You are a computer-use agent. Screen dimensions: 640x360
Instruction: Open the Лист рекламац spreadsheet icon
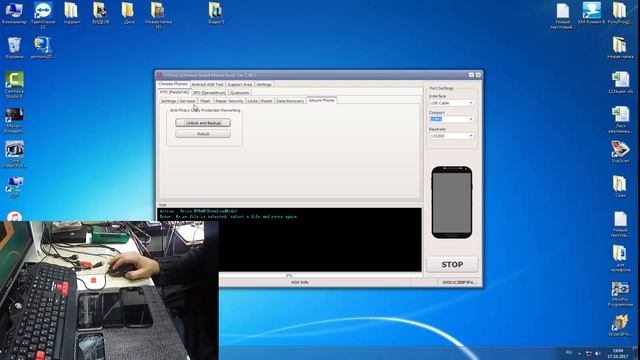[x=620, y=120]
